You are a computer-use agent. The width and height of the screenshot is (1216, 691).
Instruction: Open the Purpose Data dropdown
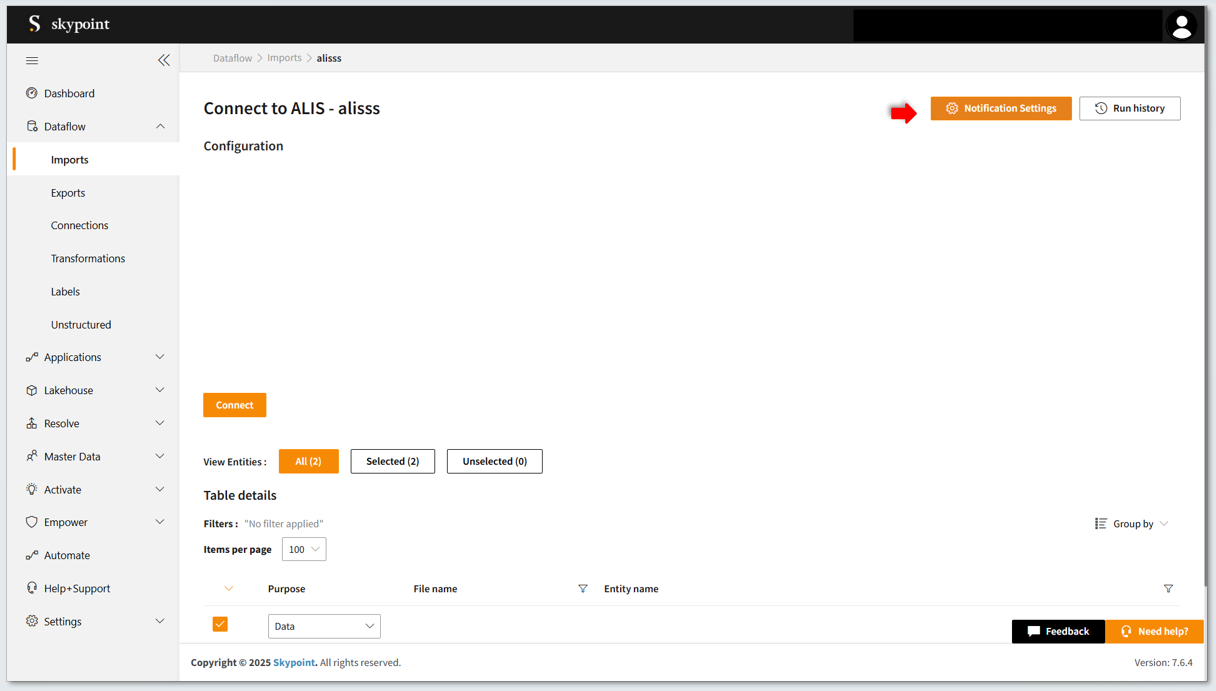[324, 627]
